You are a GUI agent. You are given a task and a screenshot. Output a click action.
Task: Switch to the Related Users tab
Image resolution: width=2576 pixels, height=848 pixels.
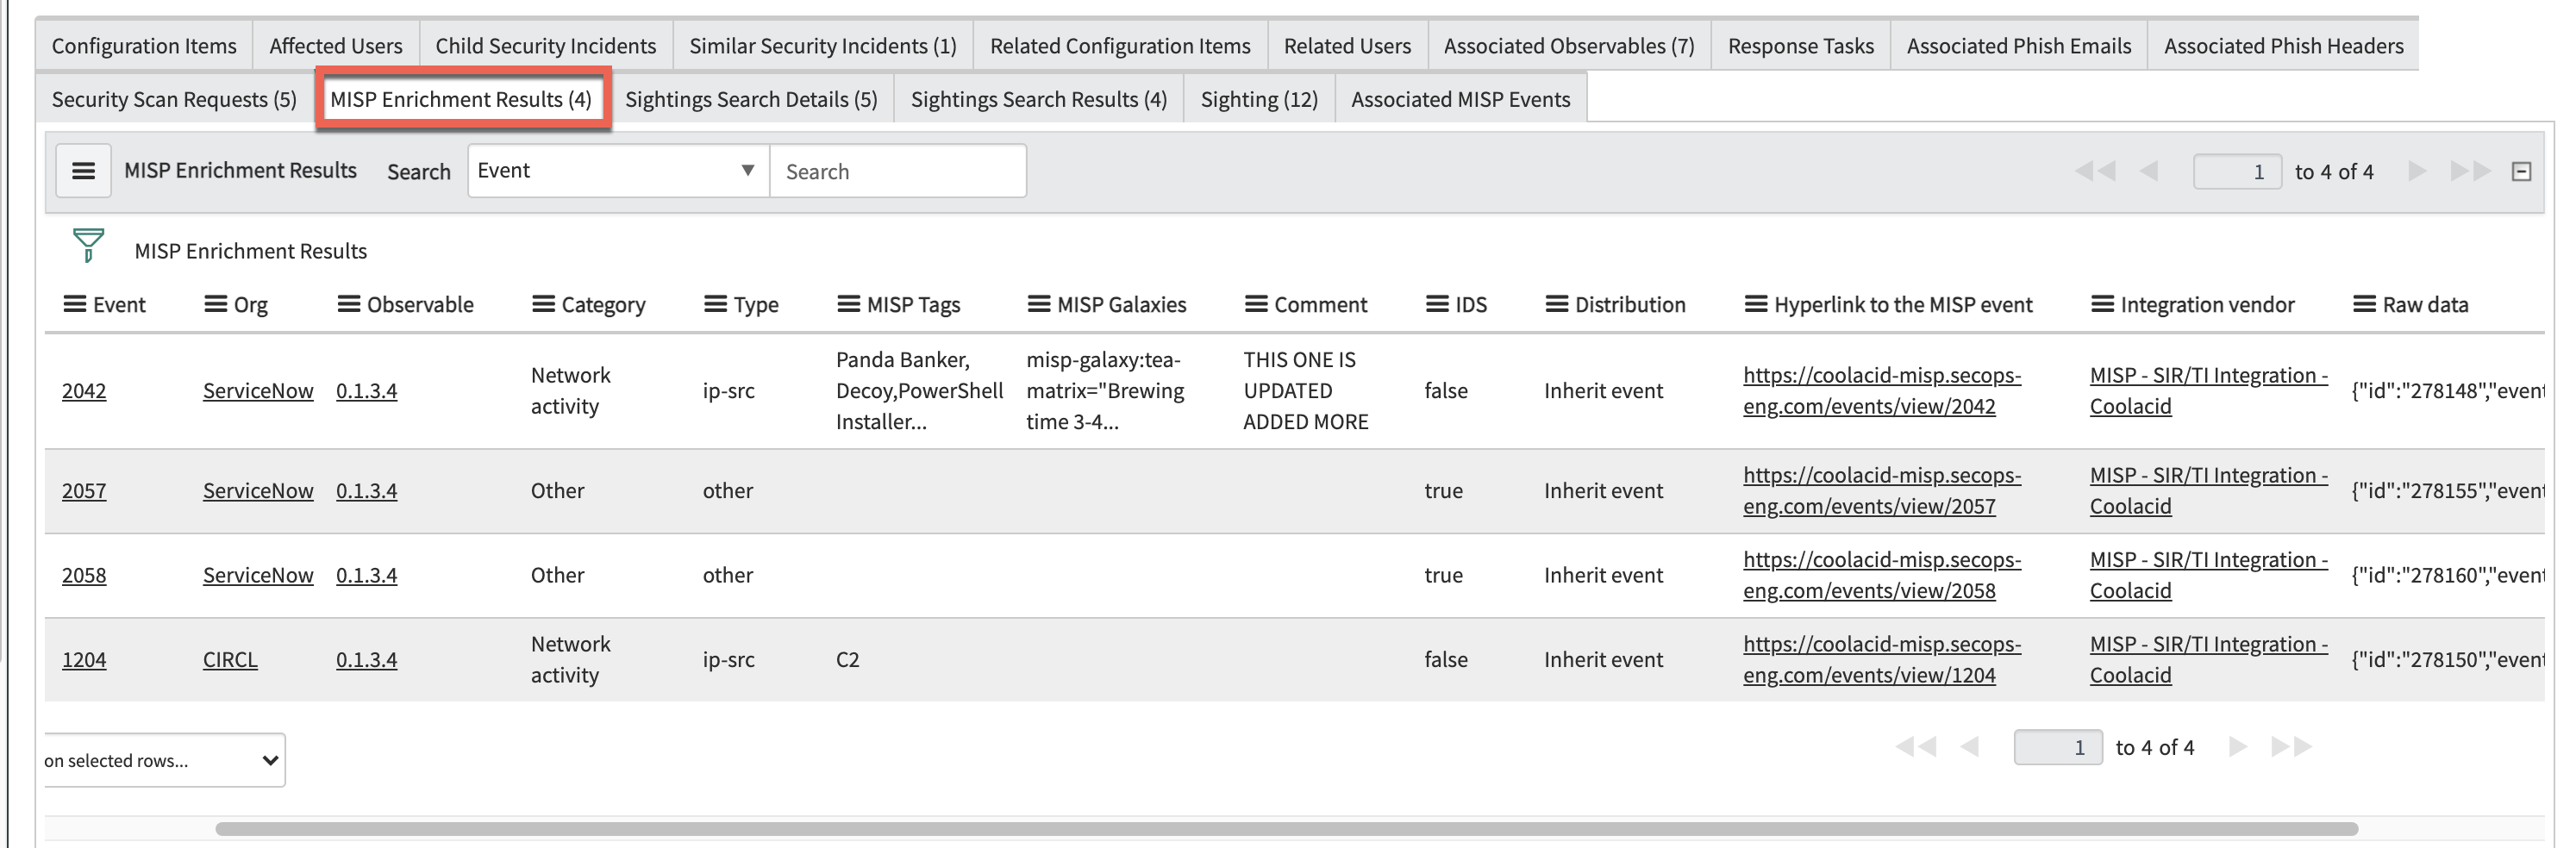click(x=1347, y=46)
